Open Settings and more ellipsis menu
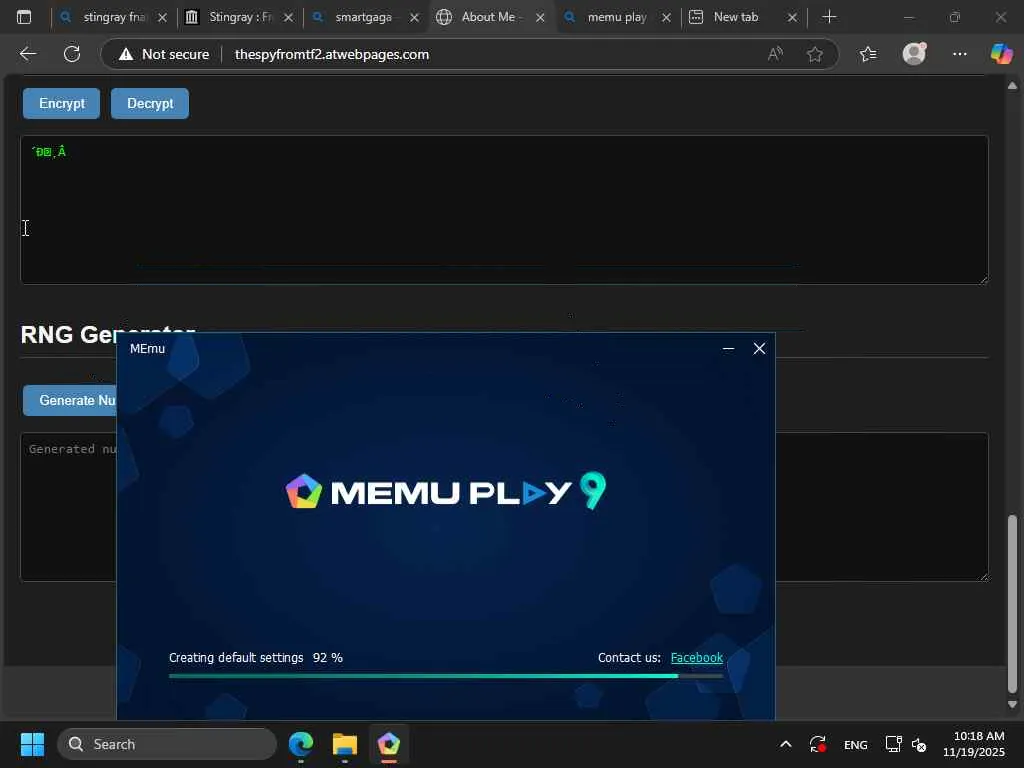Viewport: 1024px width, 768px height. [x=959, y=54]
